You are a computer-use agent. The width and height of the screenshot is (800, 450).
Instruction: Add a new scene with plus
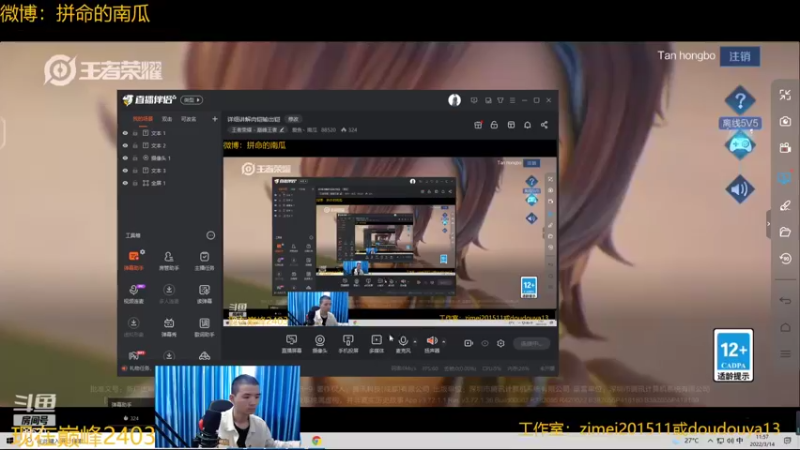215,119
